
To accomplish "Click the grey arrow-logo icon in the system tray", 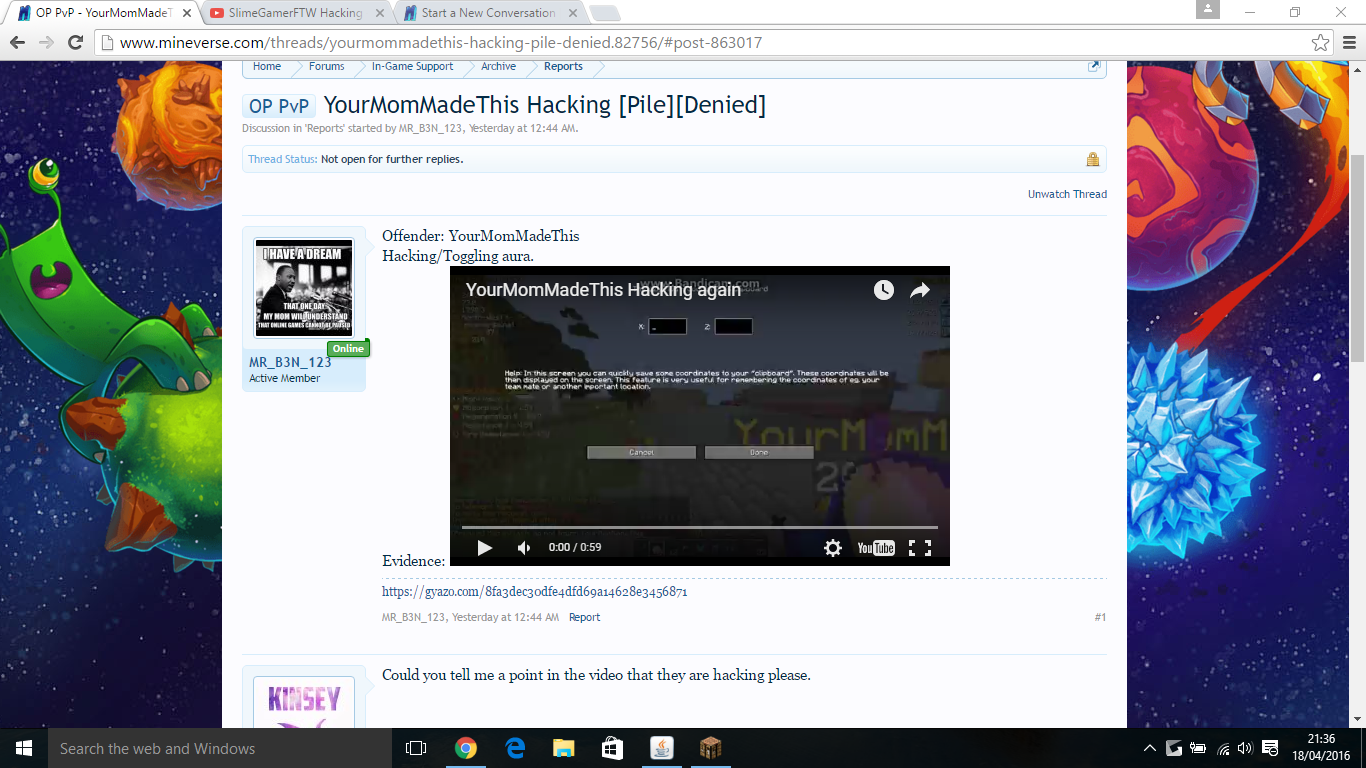I will pos(1174,748).
